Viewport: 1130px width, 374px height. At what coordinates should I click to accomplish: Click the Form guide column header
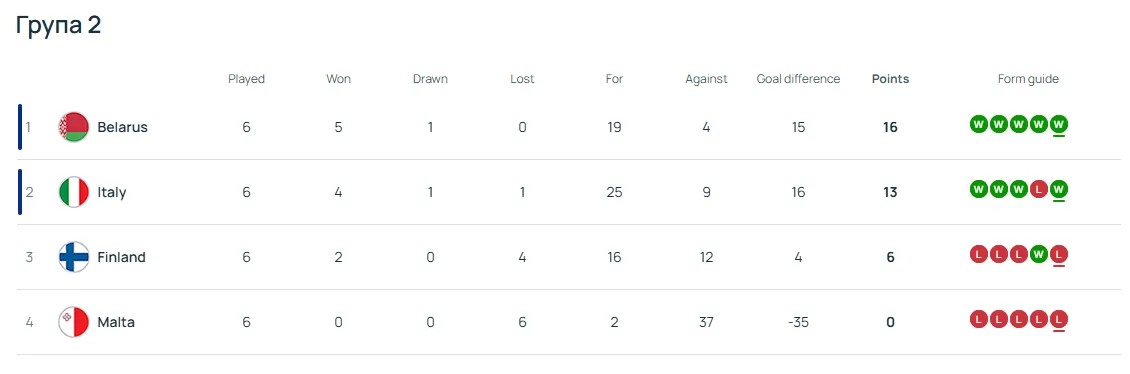click(1028, 79)
